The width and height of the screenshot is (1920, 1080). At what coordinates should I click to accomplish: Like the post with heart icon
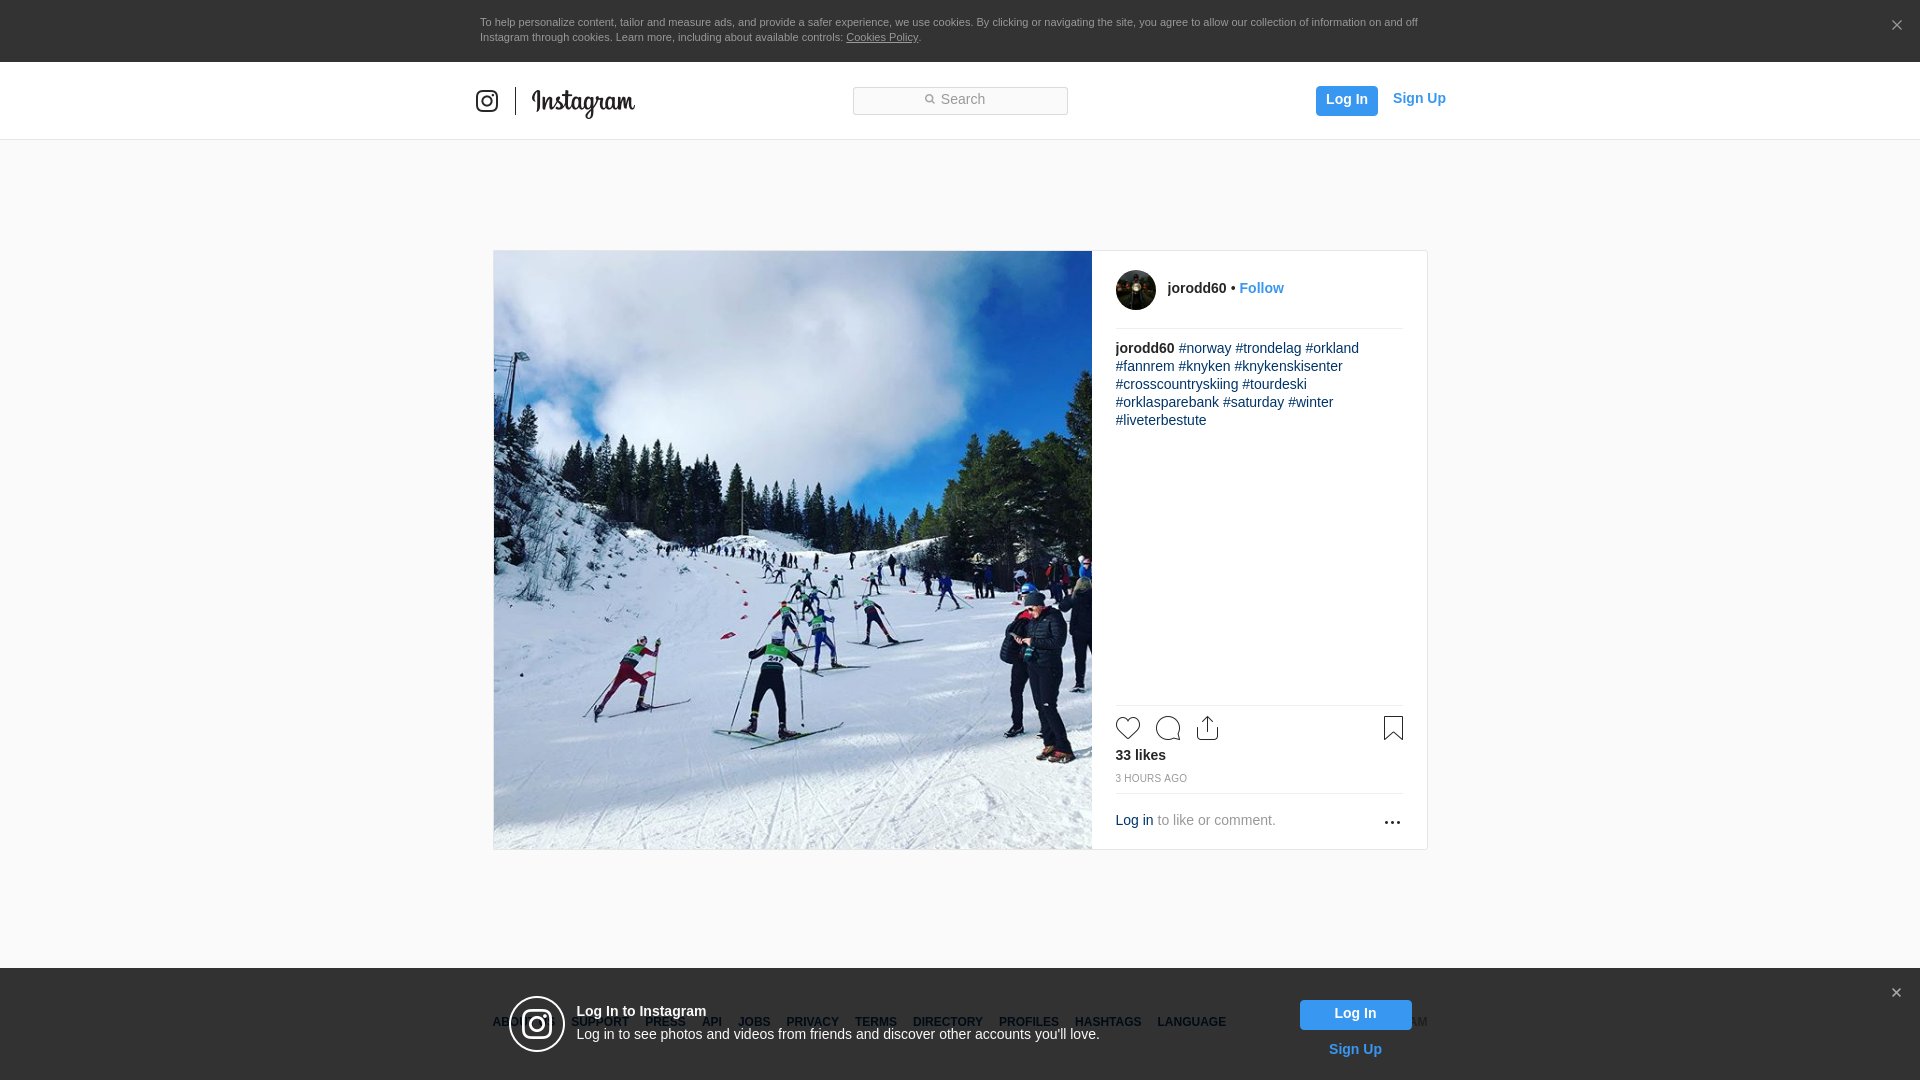coord(1127,728)
